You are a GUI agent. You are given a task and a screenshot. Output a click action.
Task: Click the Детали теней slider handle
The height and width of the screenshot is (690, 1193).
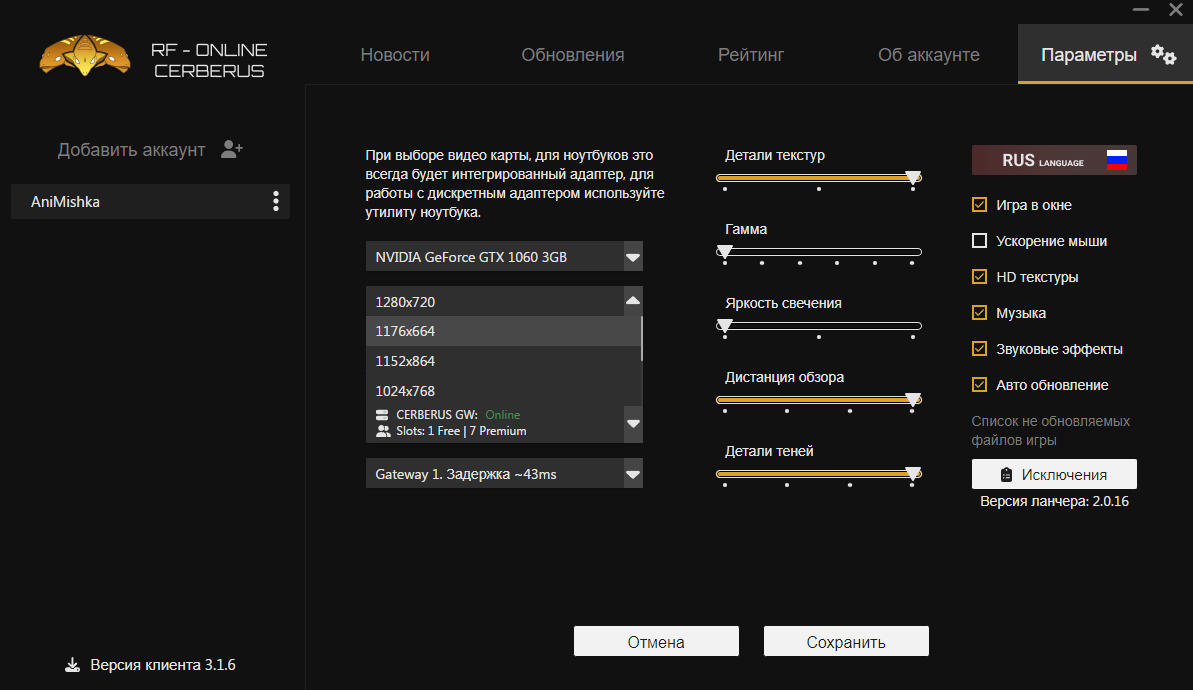click(913, 474)
